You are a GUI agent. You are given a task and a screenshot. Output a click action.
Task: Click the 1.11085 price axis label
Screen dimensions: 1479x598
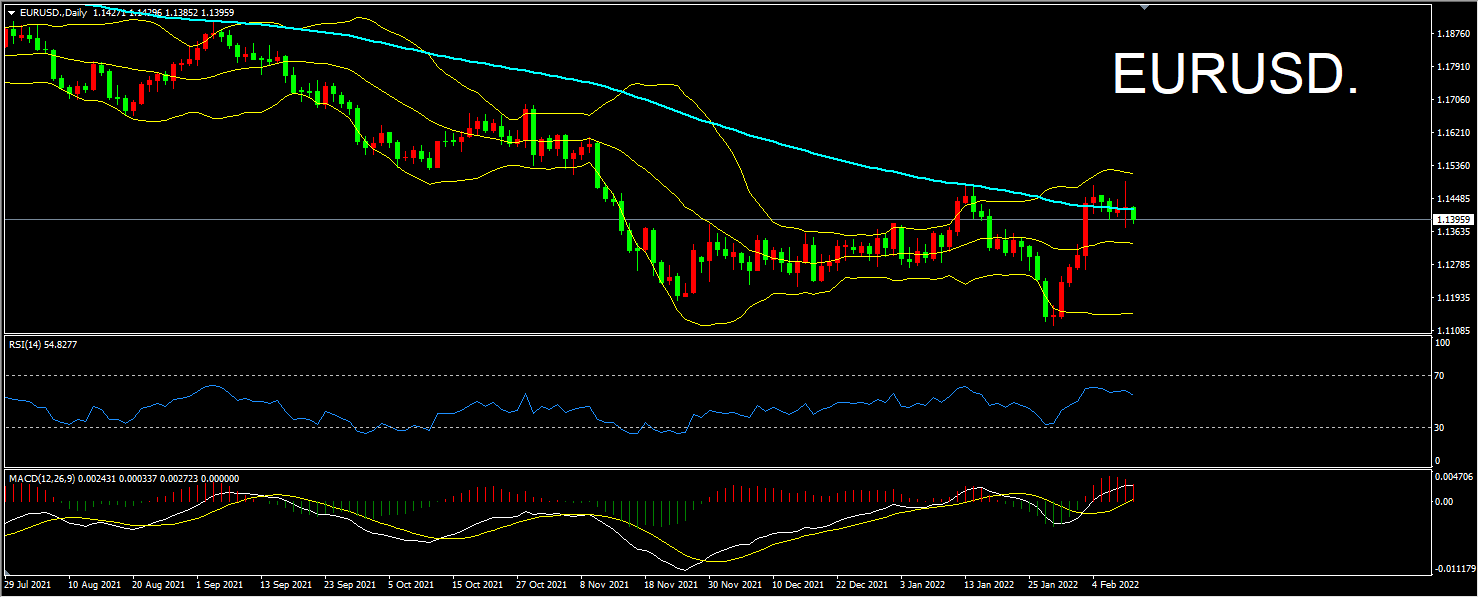(x=1451, y=330)
